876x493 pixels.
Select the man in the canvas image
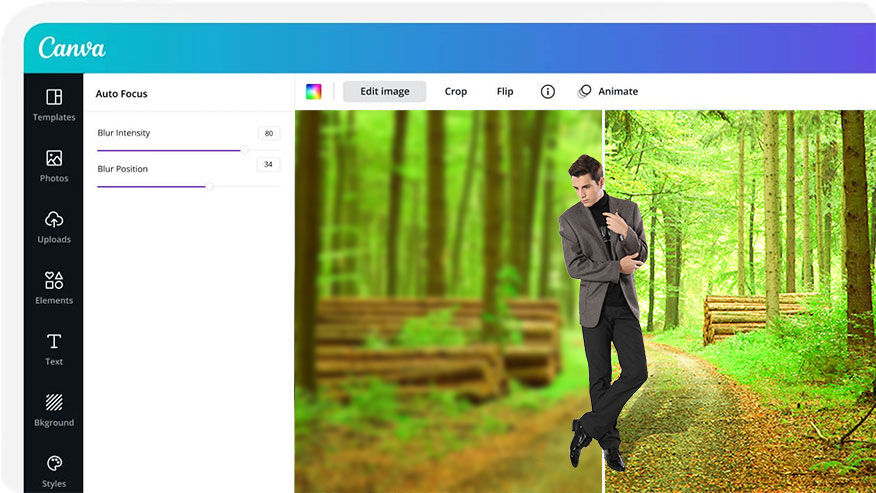pos(604,313)
